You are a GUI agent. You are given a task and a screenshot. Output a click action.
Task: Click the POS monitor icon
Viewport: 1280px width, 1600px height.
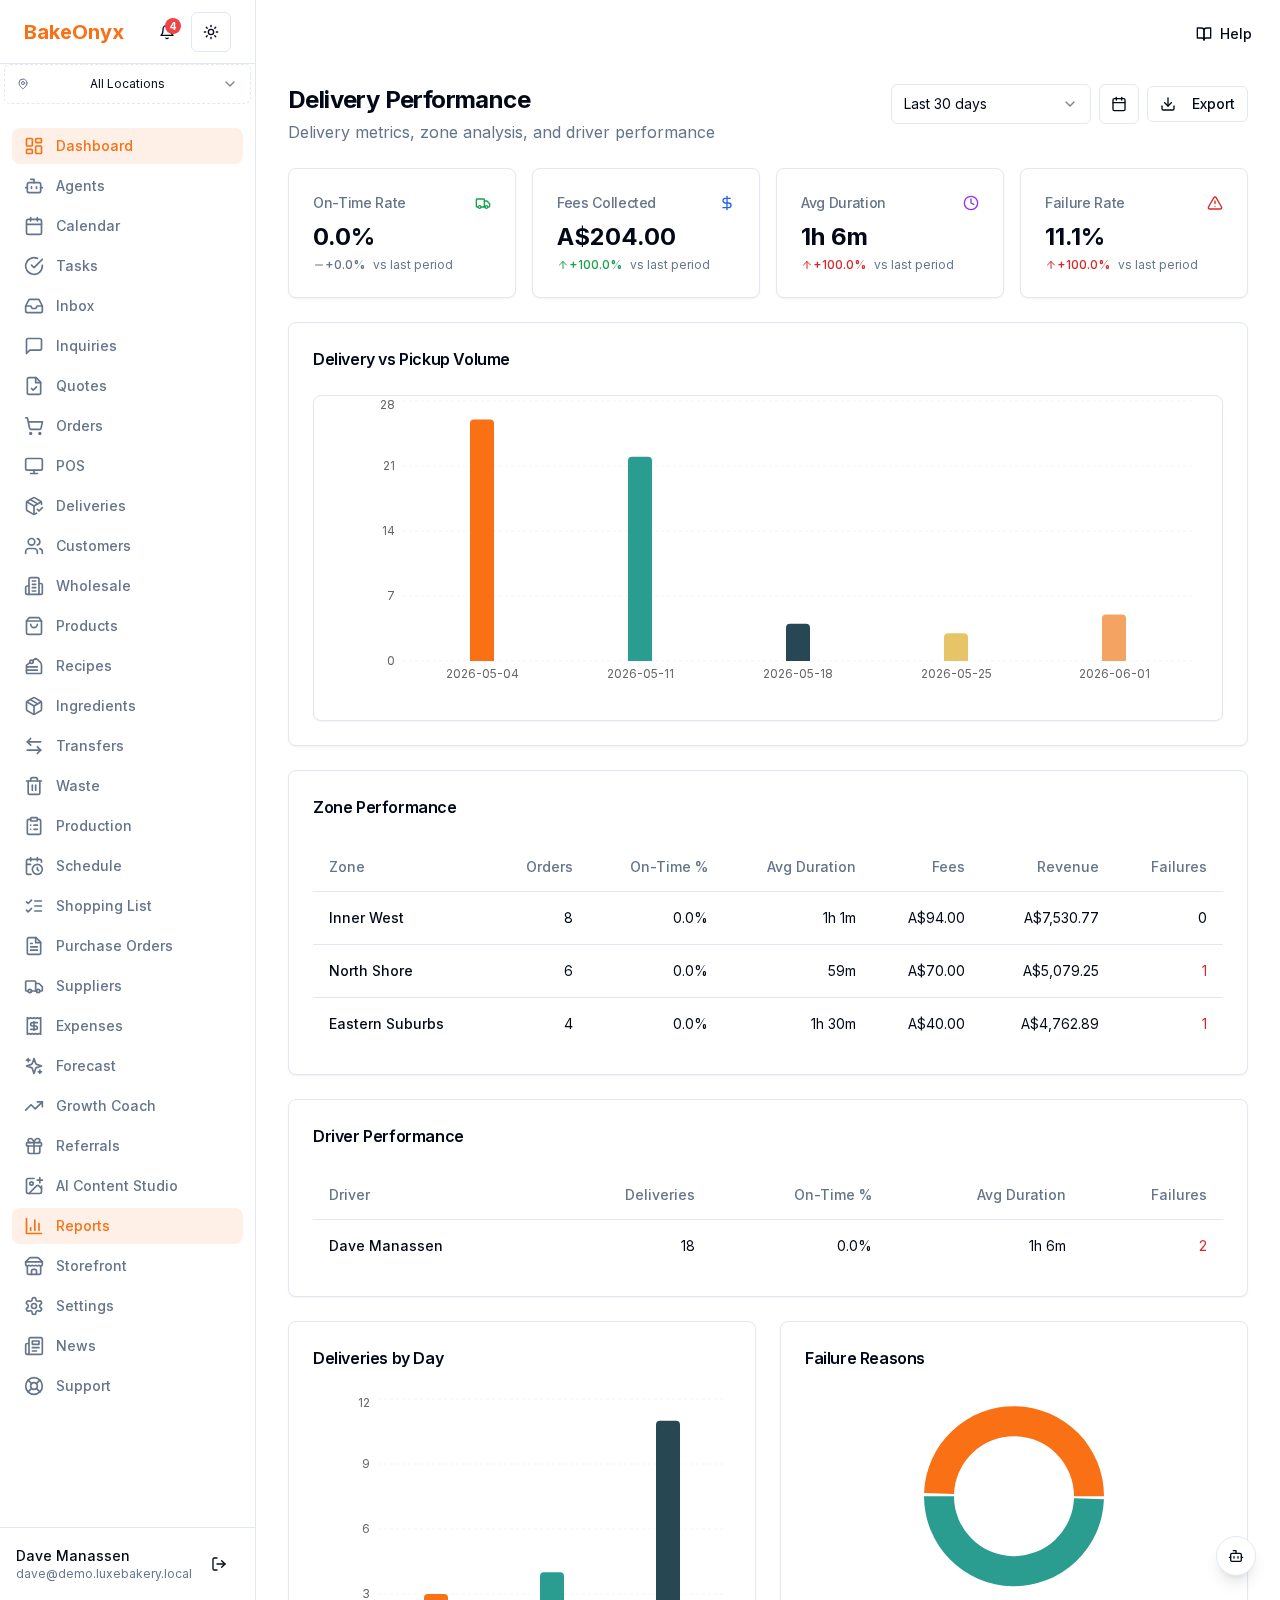(34, 466)
